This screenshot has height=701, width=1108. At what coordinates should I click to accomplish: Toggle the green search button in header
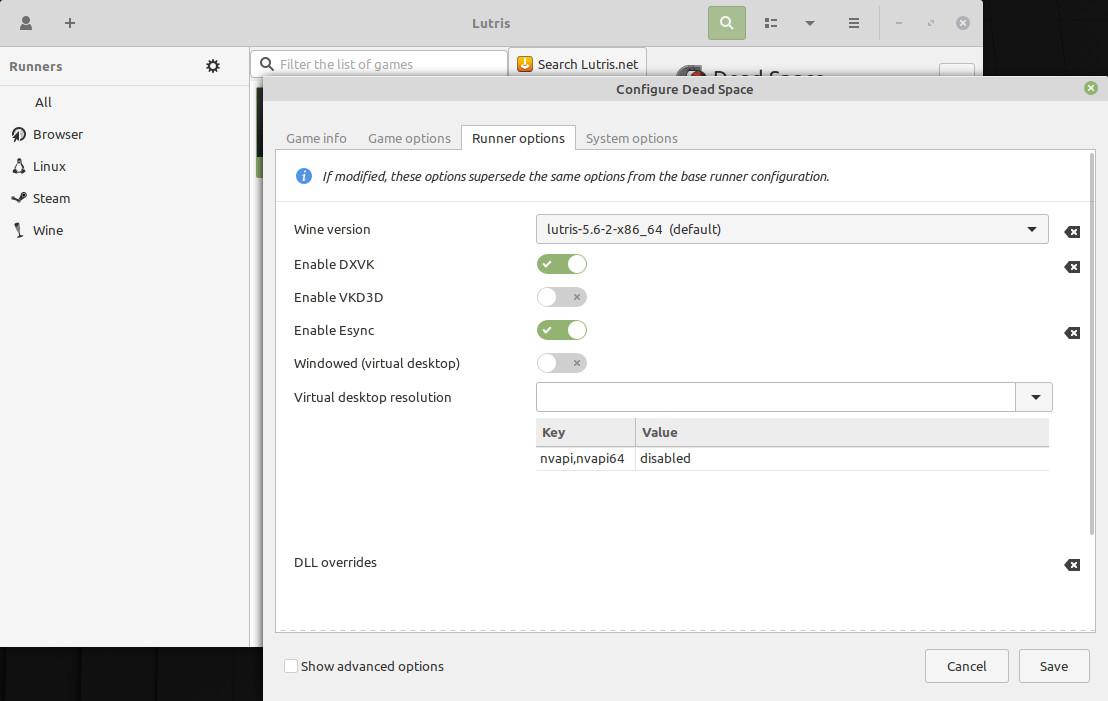(727, 23)
